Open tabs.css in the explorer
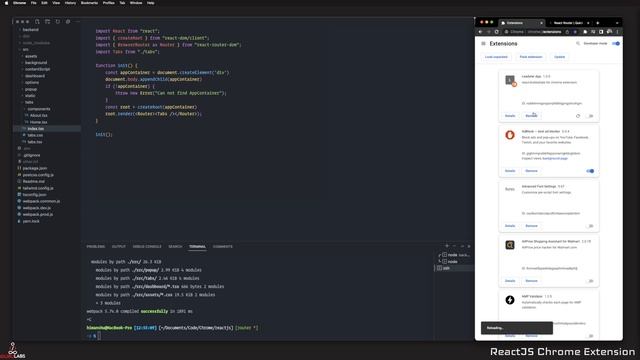Image resolution: width=640 pixels, height=360 pixels. [x=35, y=135]
